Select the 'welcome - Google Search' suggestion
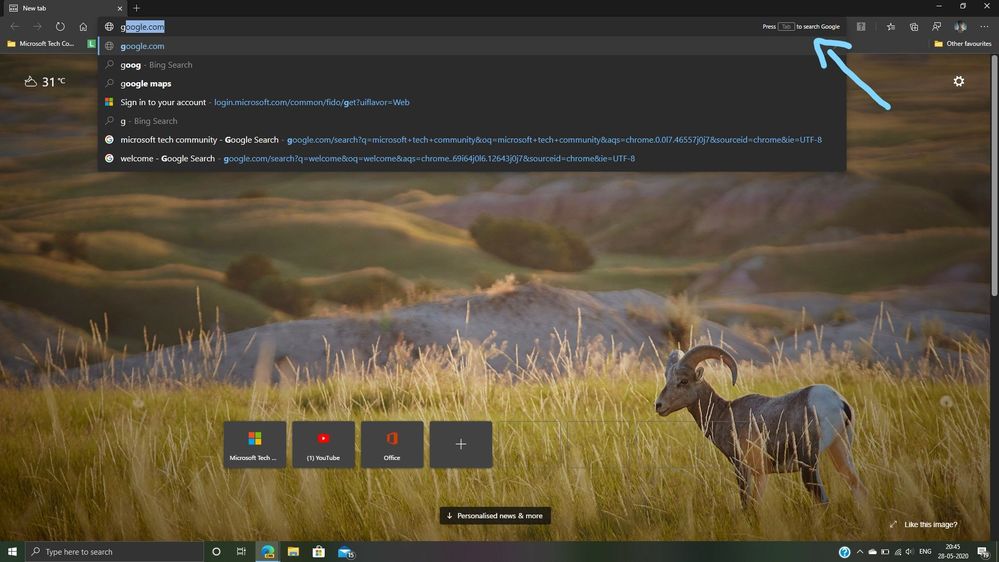The height and width of the screenshot is (562, 999). [x=472, y=158]
